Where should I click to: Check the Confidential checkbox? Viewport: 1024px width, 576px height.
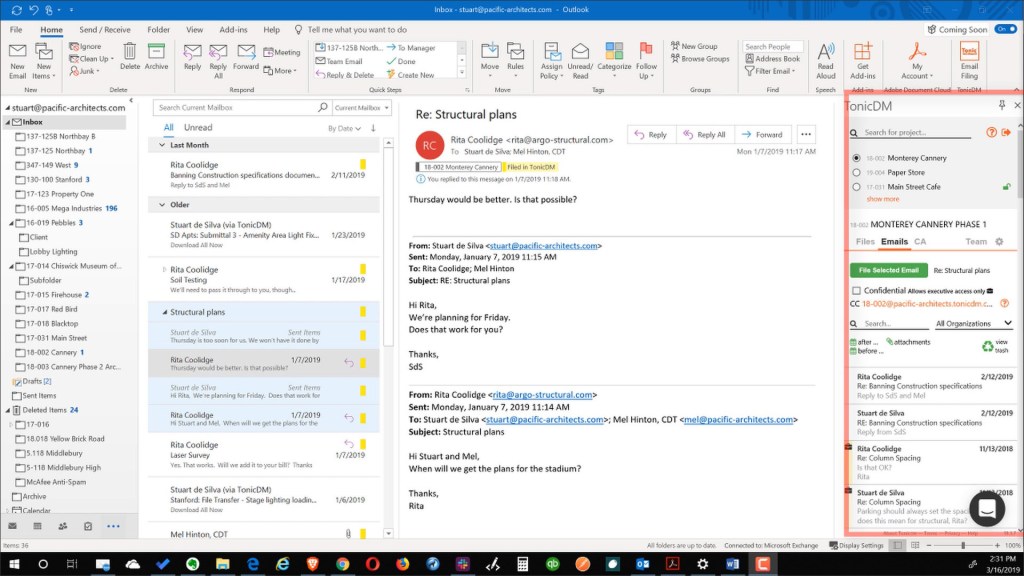coord(856,291)
